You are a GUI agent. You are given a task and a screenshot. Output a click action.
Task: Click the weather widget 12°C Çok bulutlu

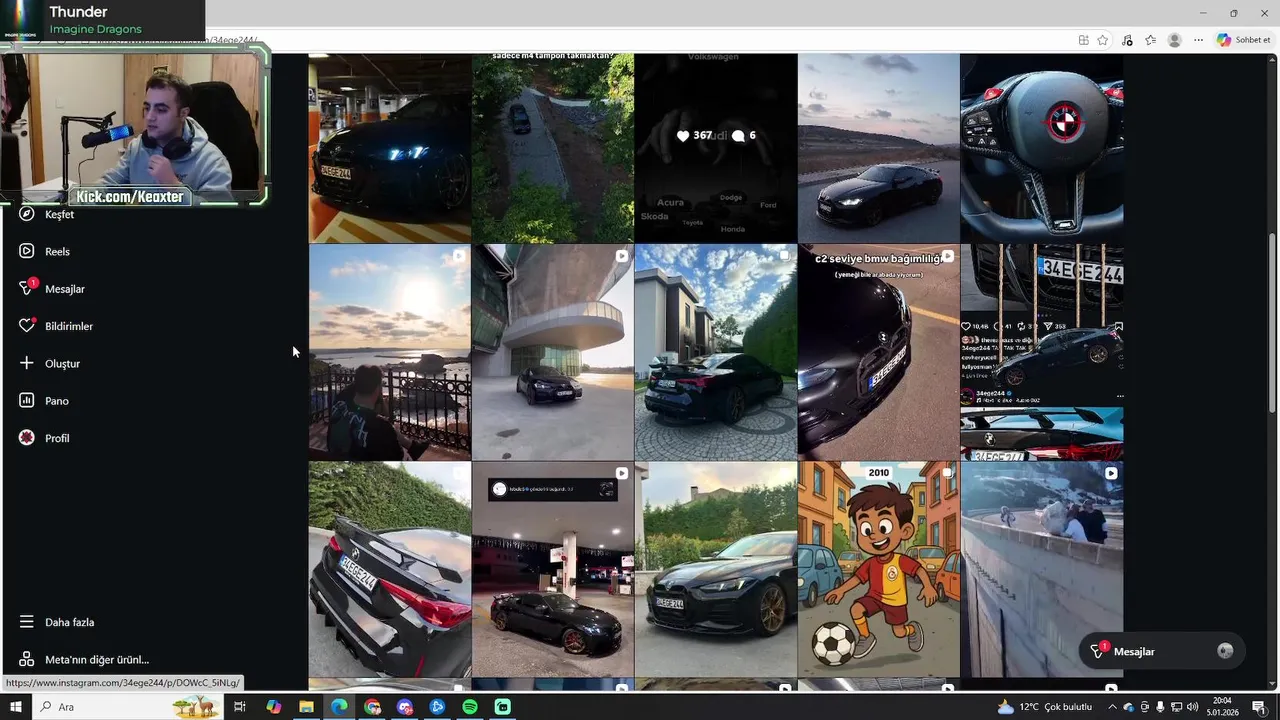pos(1045,707)
